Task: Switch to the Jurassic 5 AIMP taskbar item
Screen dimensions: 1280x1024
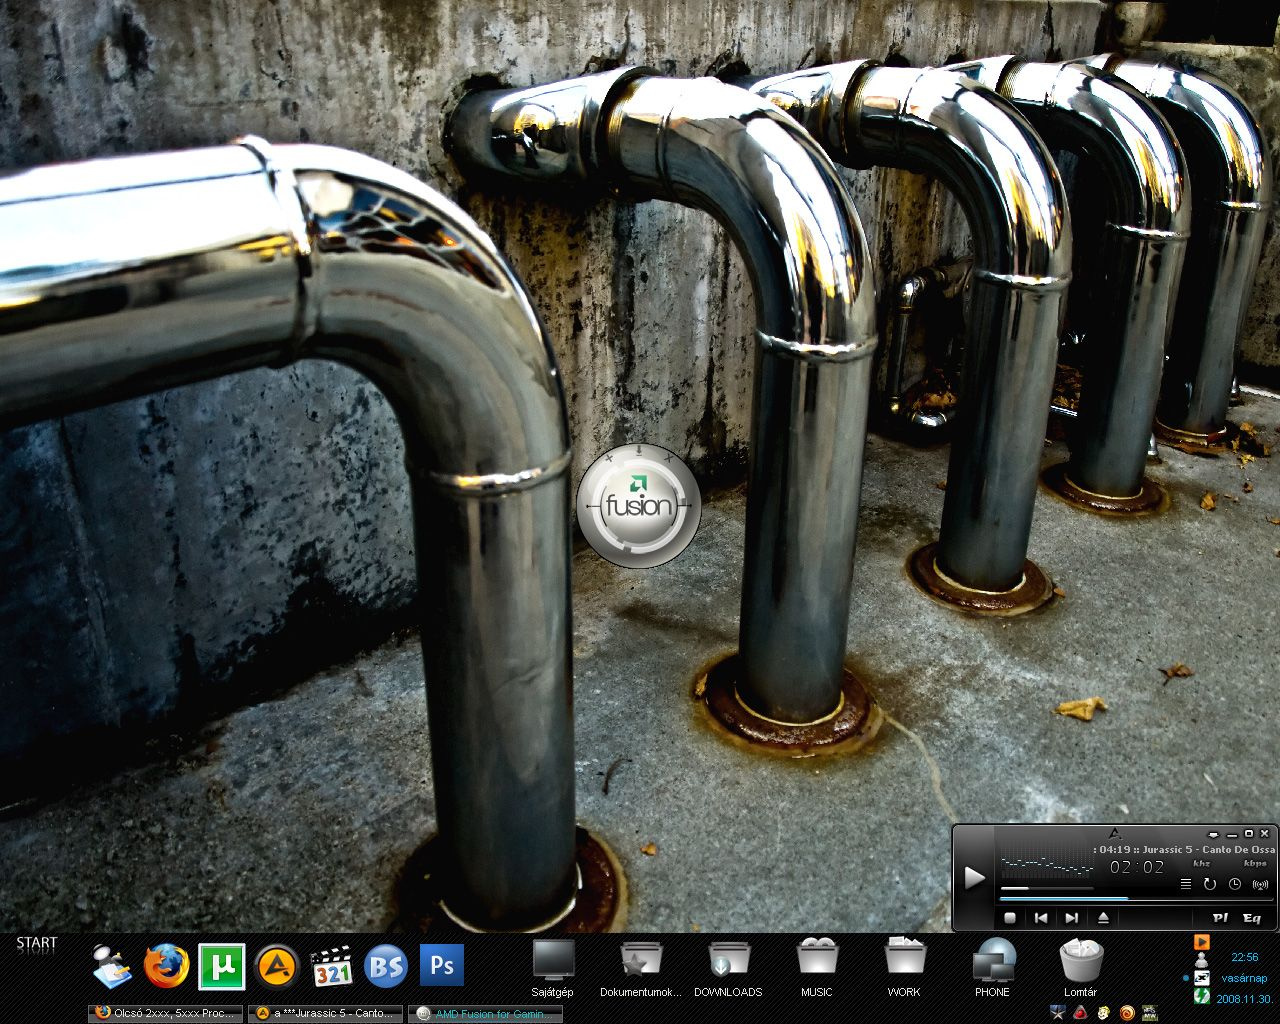Action: (326, 1013)
